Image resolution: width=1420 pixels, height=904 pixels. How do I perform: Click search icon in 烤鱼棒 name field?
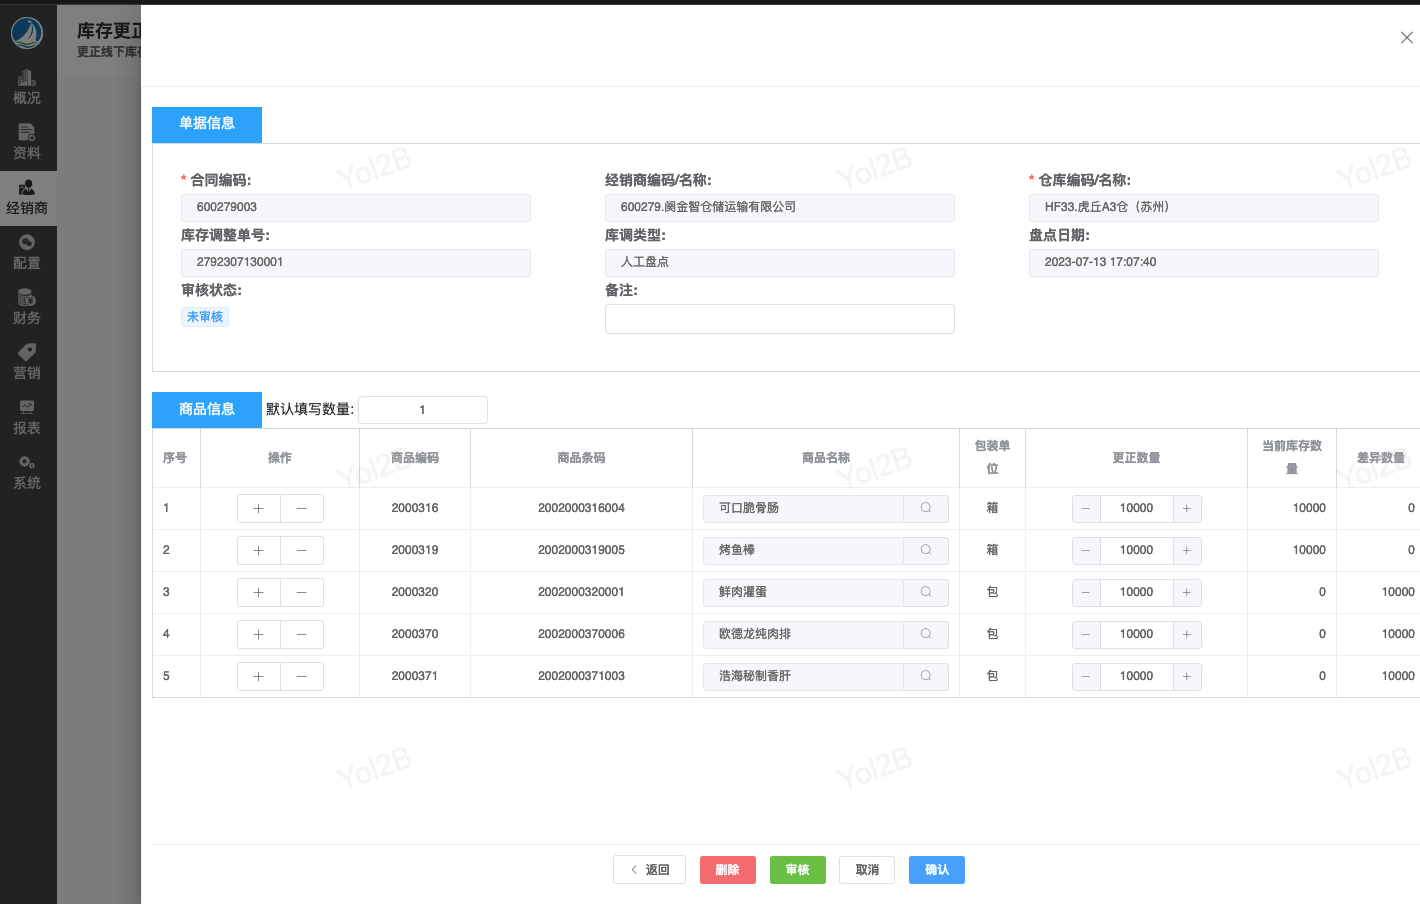point(926,550)
